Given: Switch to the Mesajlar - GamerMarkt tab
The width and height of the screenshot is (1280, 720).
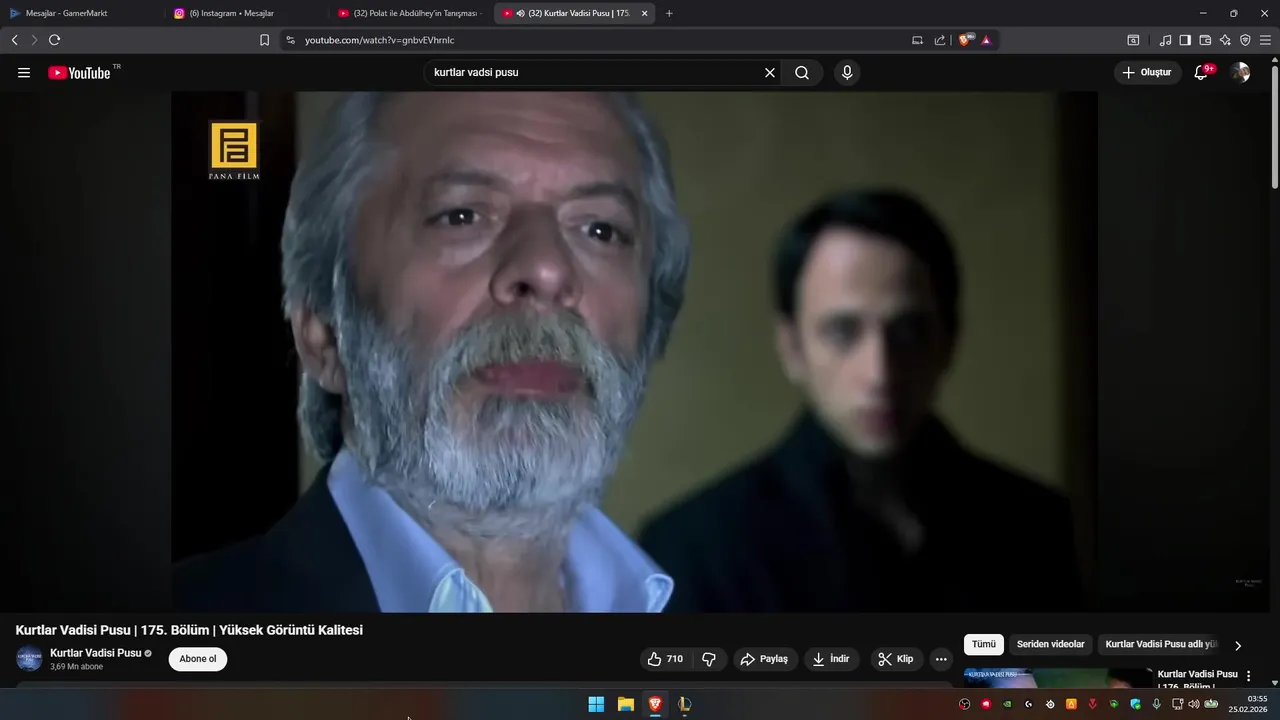Looking at the screenshot, I should [80, 13].
